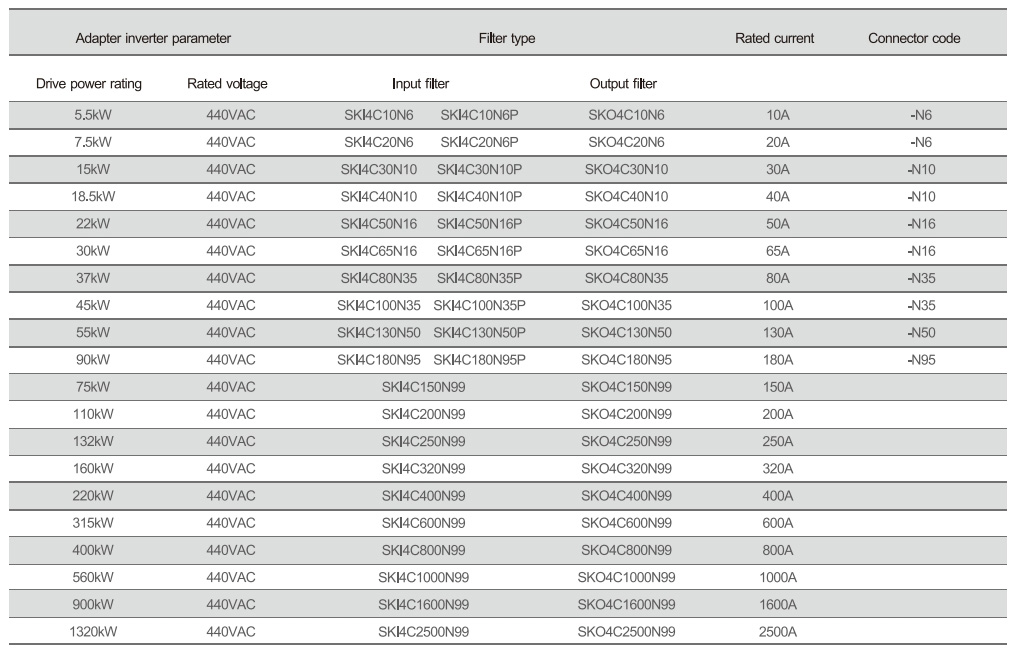
Task: Click the 800A rated current value
Action: pyautogui.click(x=778, y=551)
